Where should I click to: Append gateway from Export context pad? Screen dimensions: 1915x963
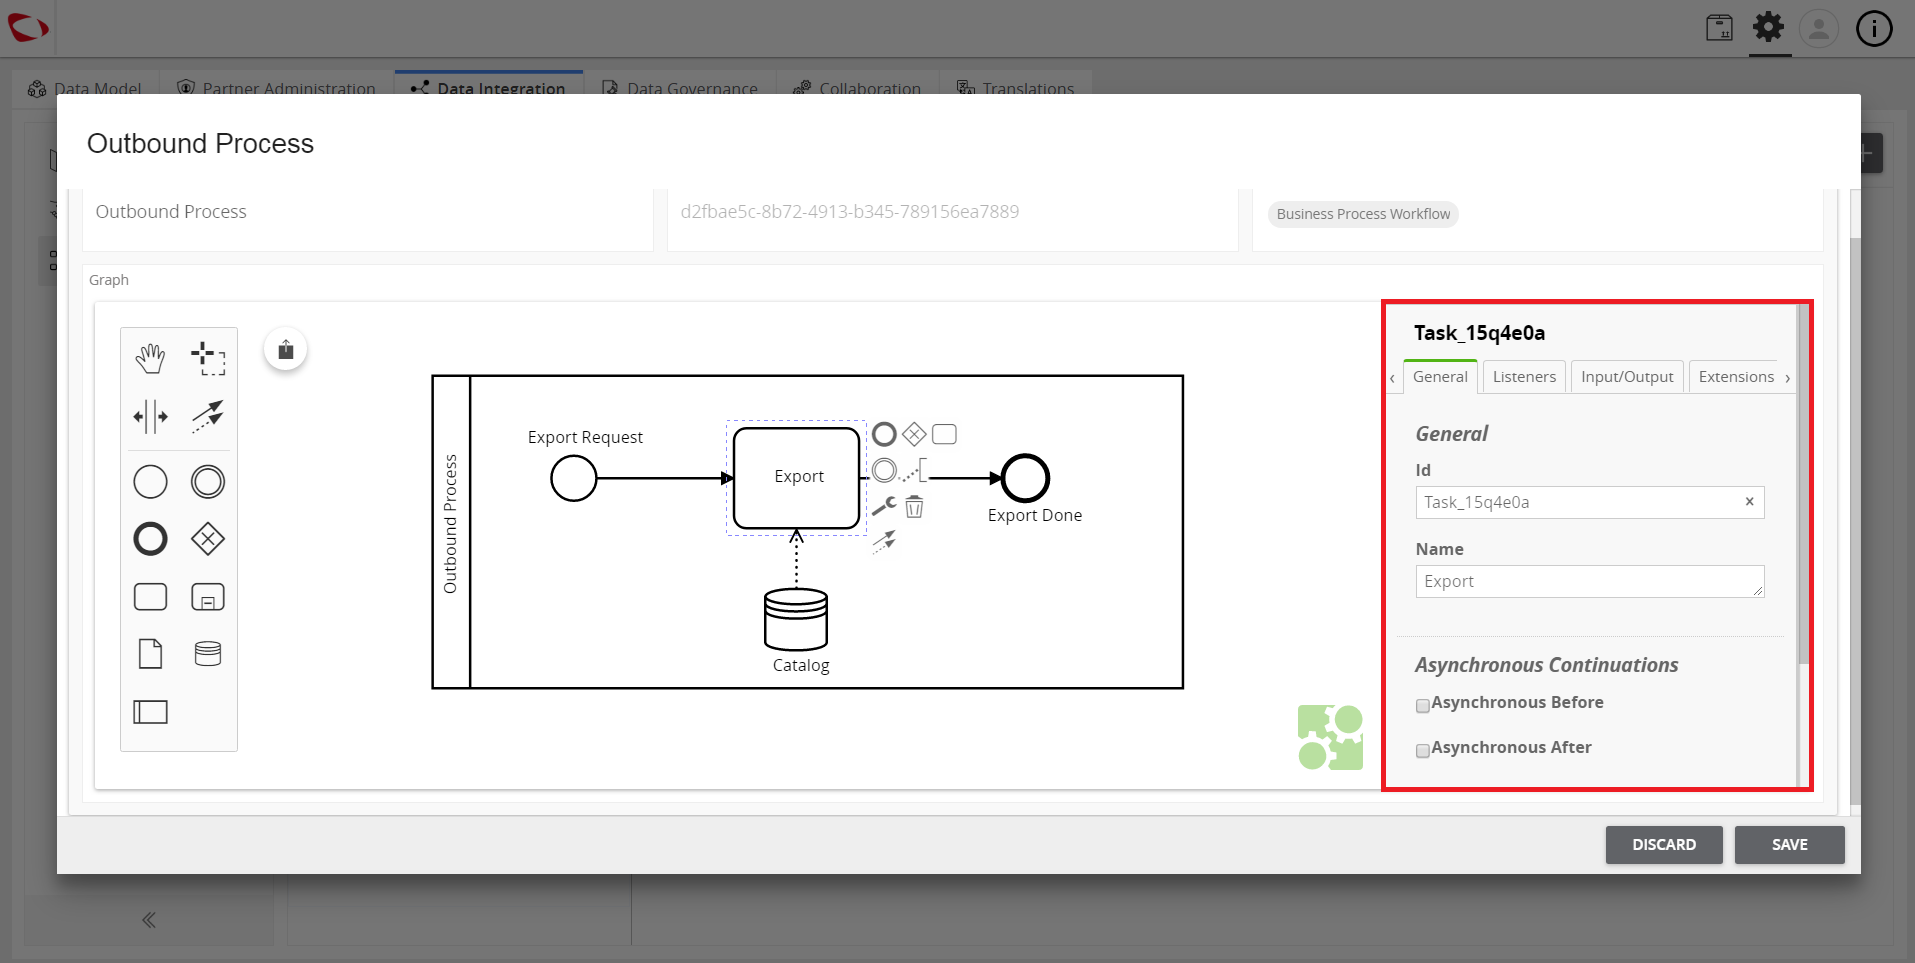914,434
